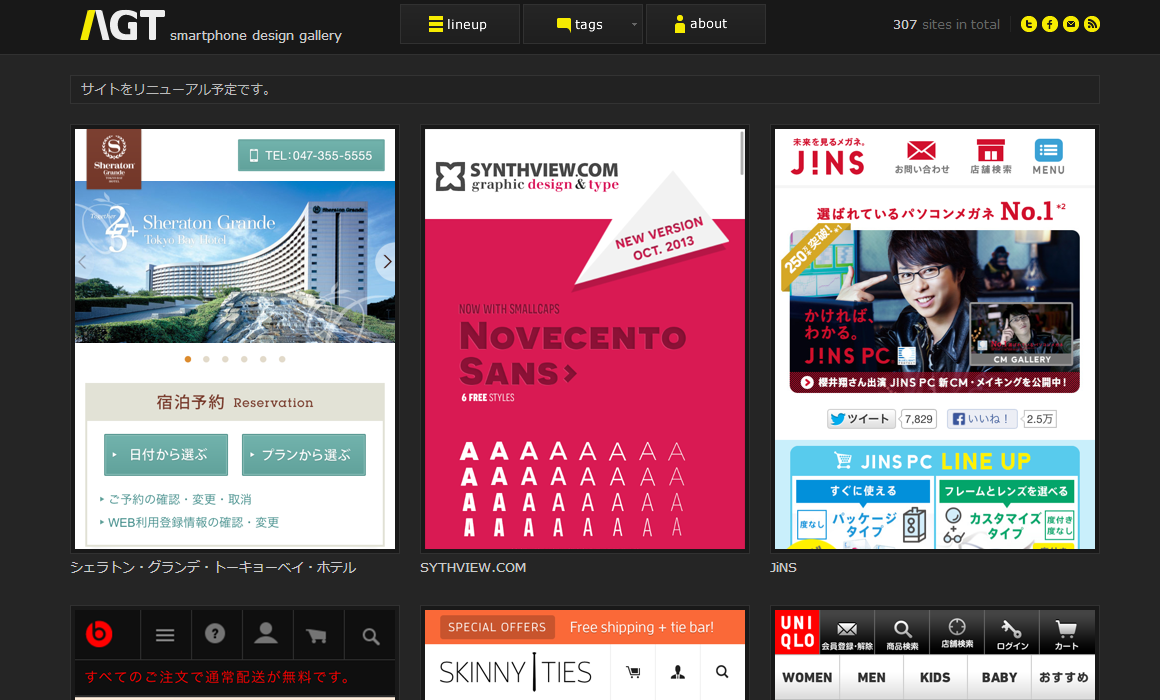Open SYTHVIEW.COM caption link
Screen dimensions: 1160x700
click(473, 568)
